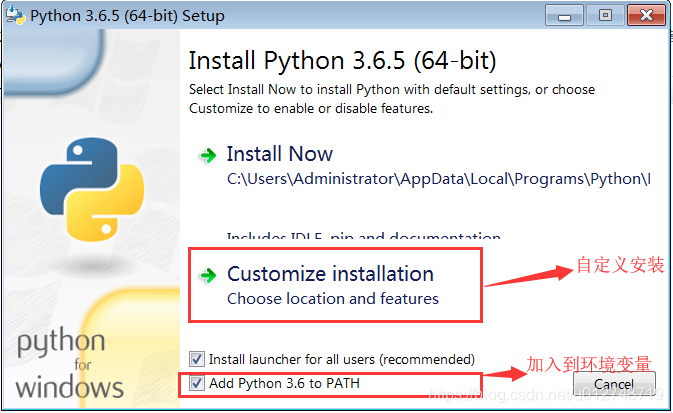673x413 pixels.
Task: Click 'Choose location and features' text
Action: pos(333,298)
